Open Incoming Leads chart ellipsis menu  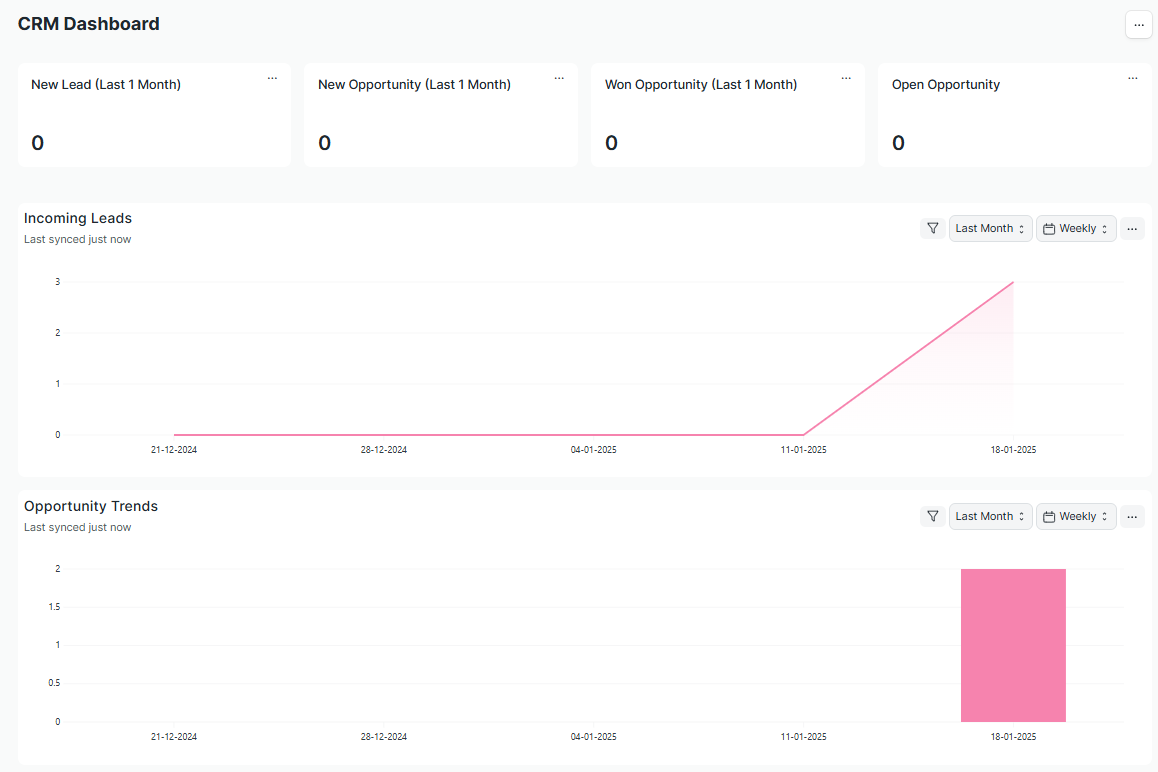point(1132,229)
